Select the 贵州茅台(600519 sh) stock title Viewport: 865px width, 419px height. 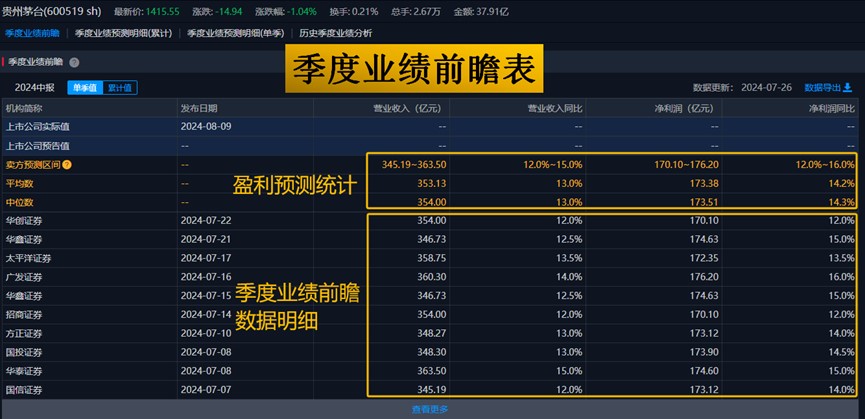pos(53,10)
